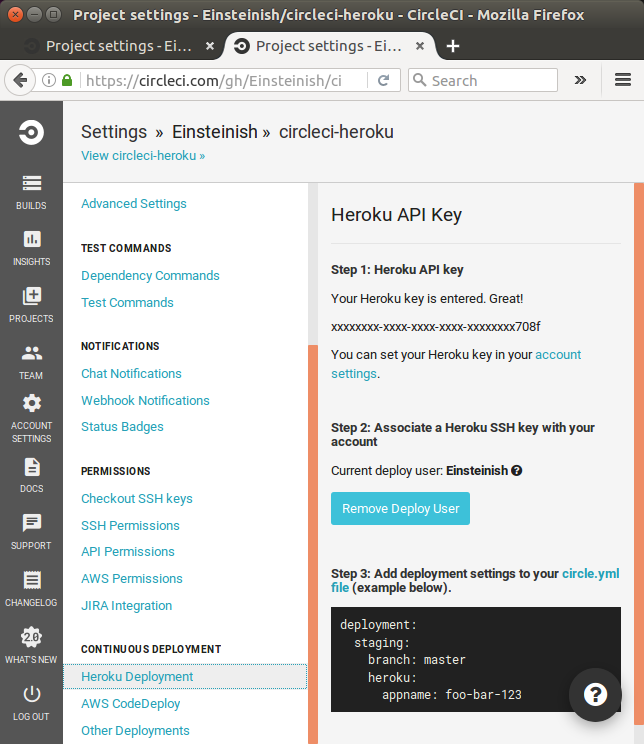Screen dimensions: 644x744
Task: Open Status Badges page
Action: point(122,427)
